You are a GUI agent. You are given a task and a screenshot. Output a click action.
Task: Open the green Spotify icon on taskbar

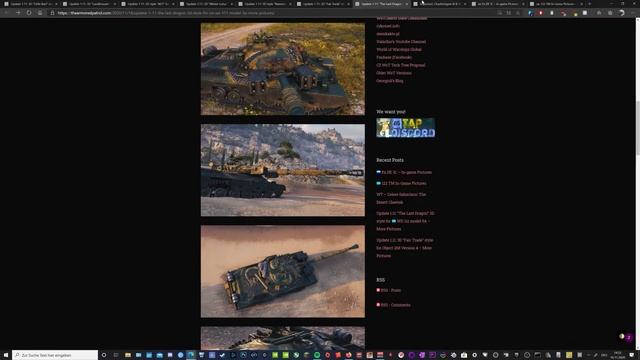[317, 355]
